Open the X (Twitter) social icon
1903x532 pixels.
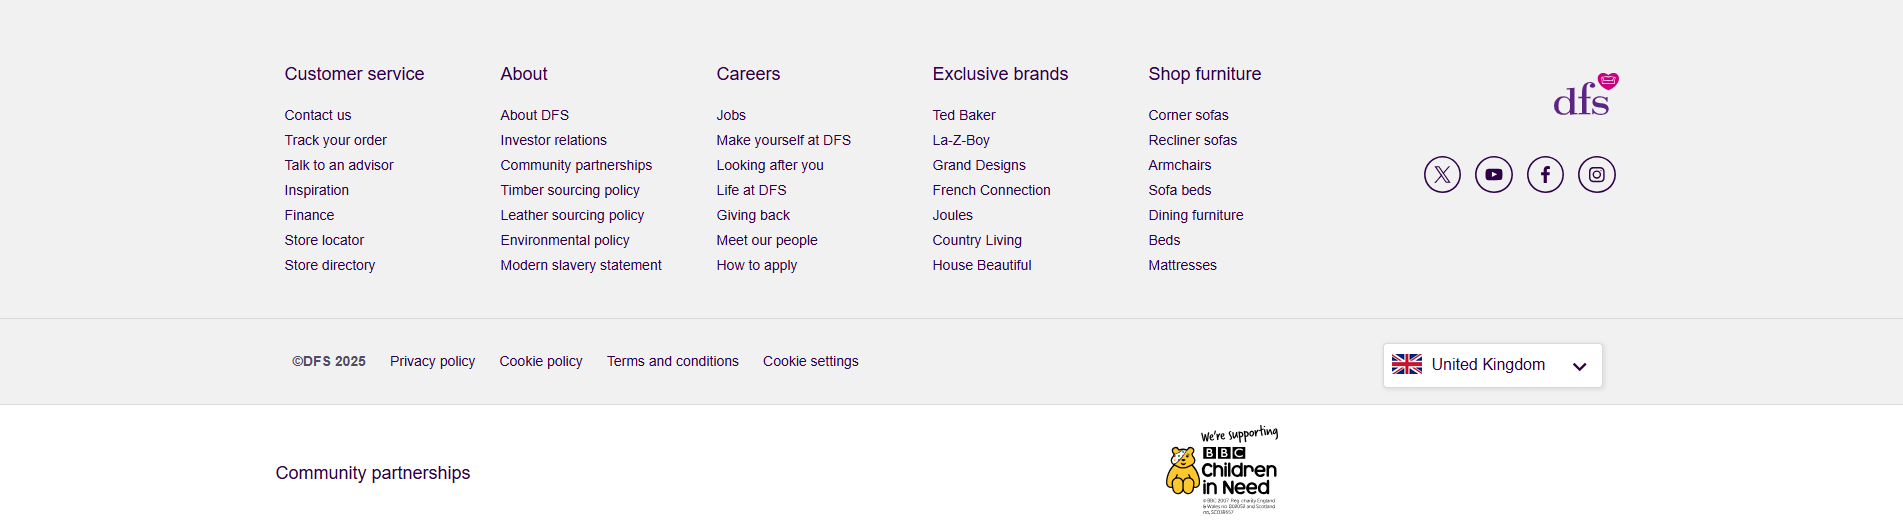(1442, 175)
